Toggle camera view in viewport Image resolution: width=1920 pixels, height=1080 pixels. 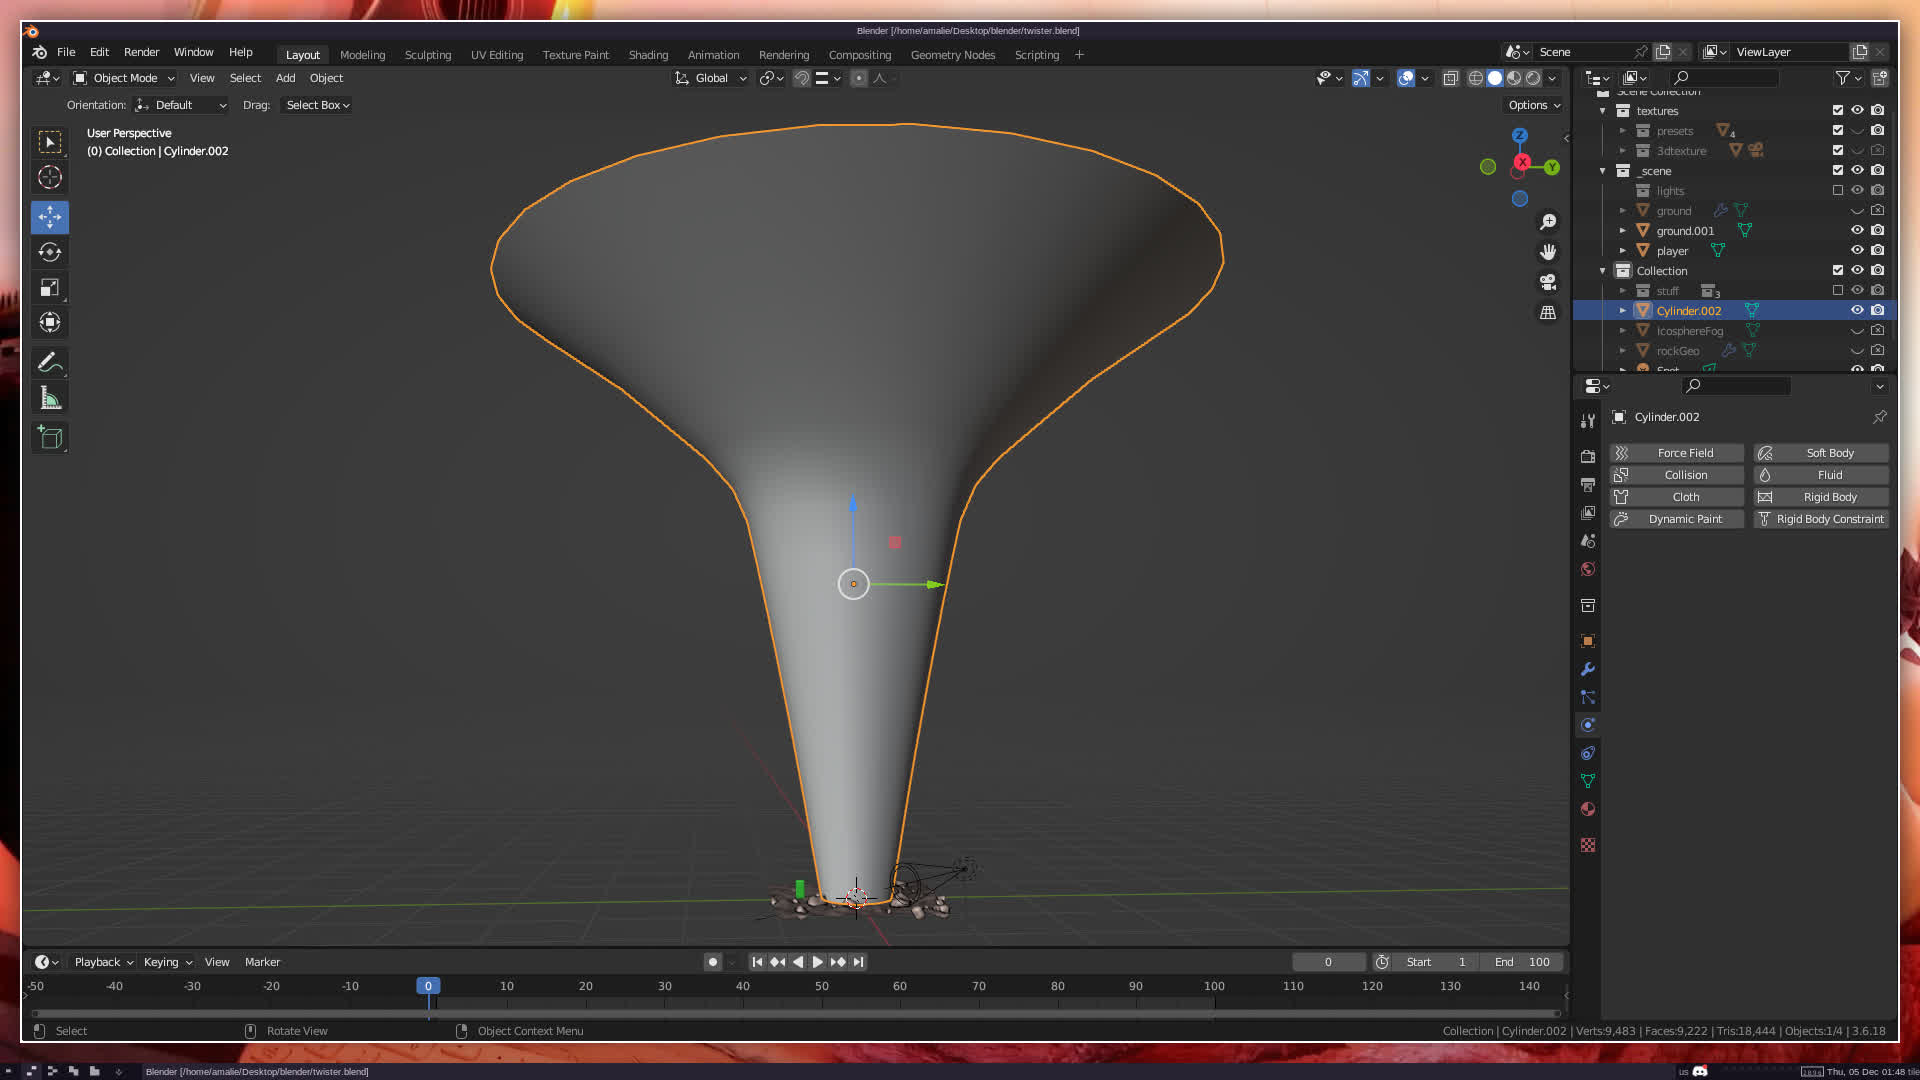pyautogui.click(x=1548, y=282)
